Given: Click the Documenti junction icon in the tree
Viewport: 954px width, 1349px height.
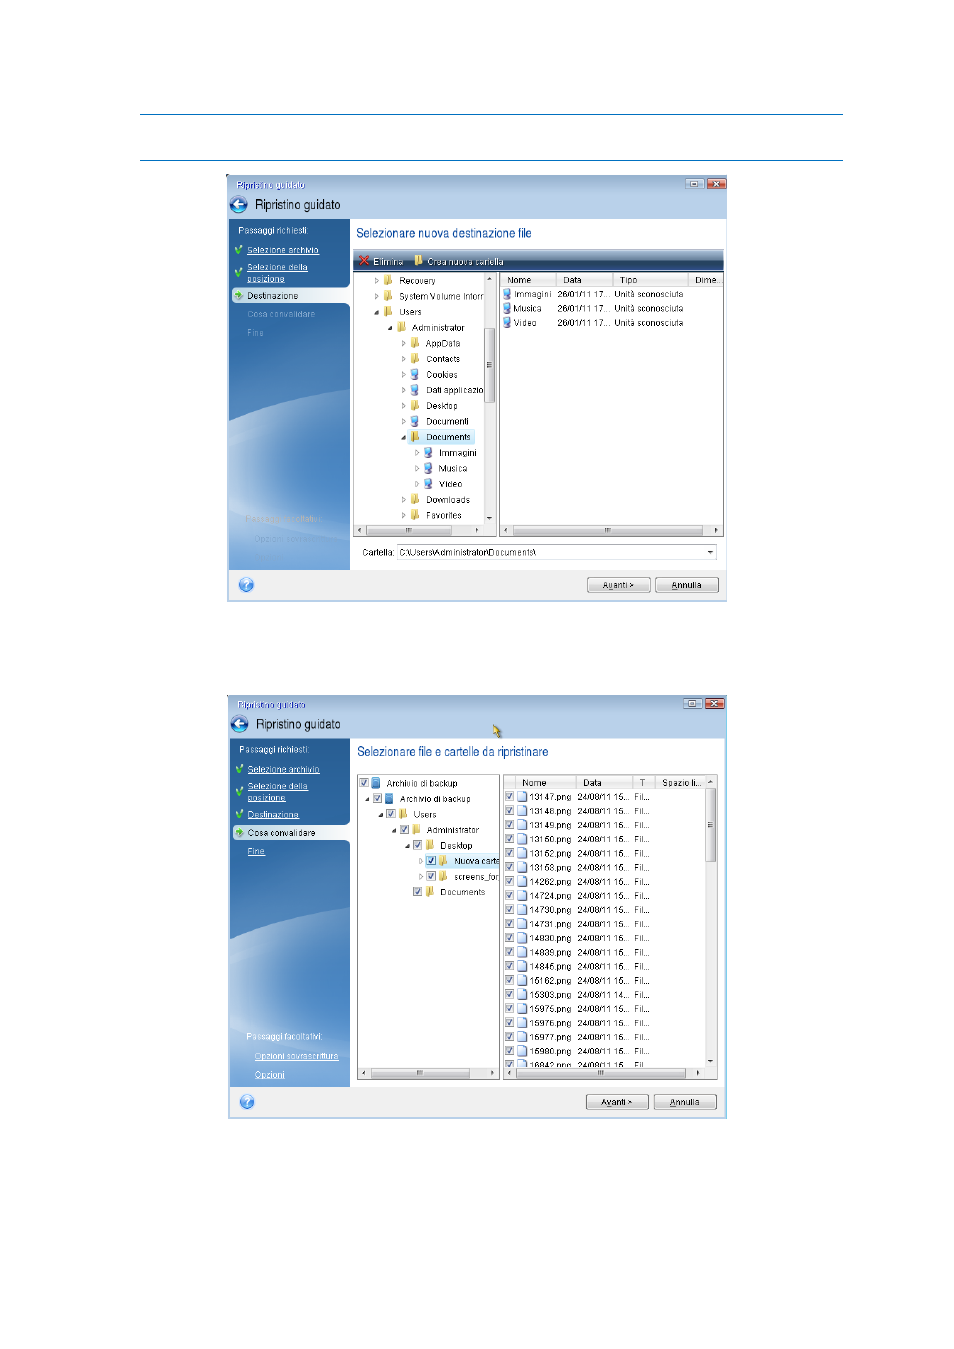Looking at the screenshot, I should coord(415,421).
